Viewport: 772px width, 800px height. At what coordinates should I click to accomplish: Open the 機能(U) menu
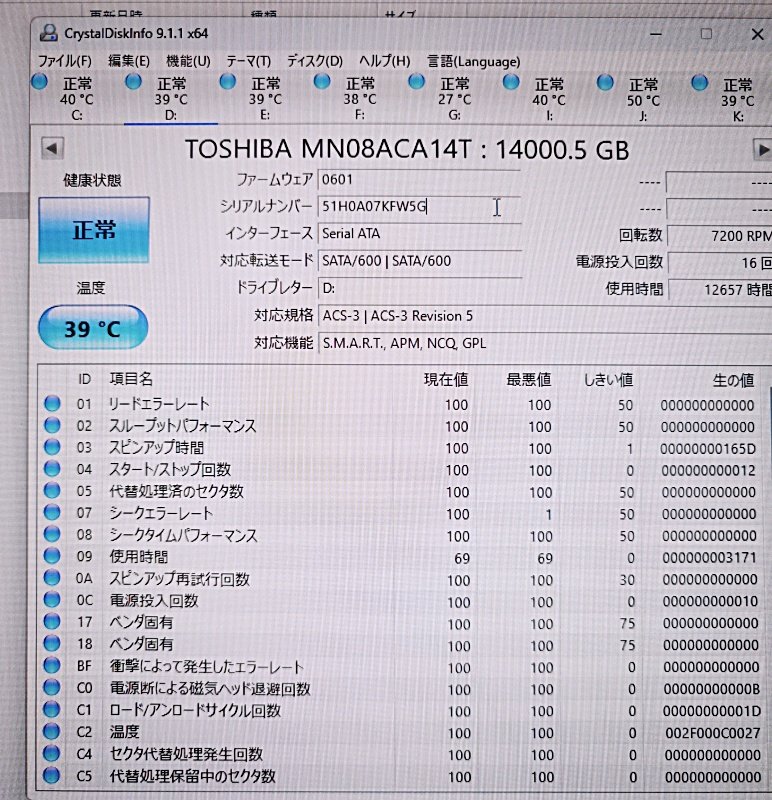tap(188, 61)
